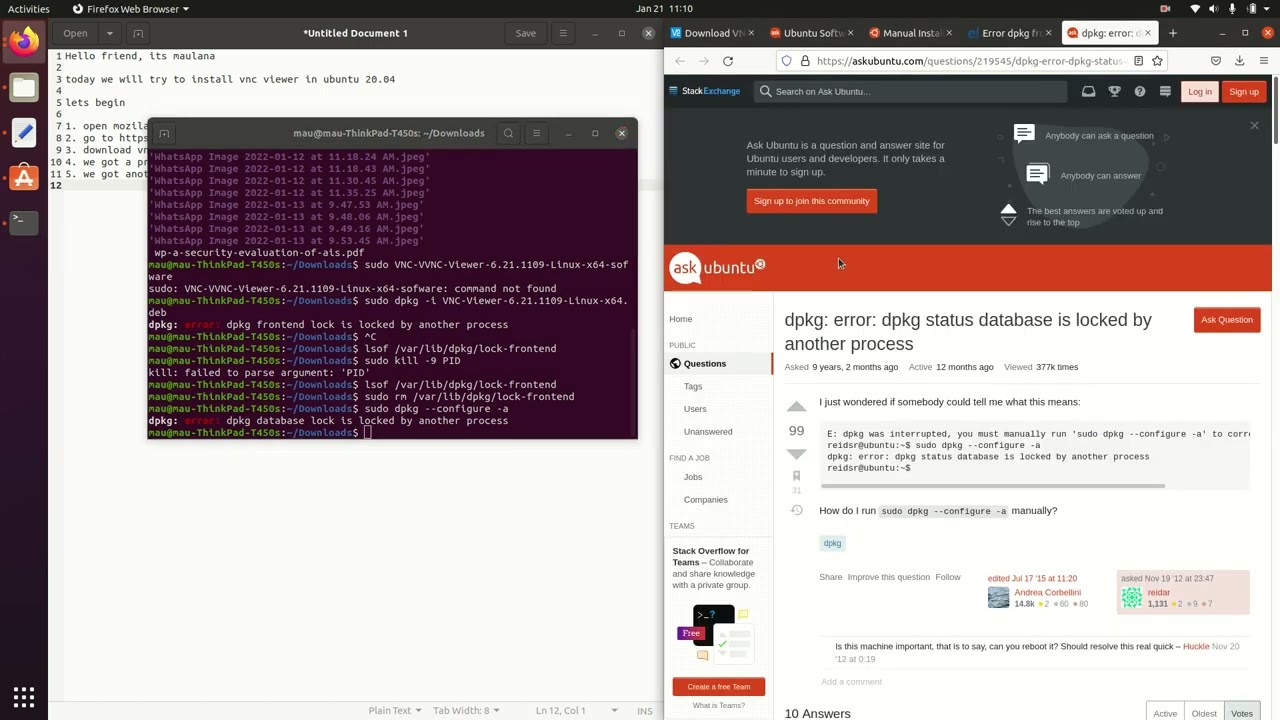The height and width of the screenshot is (720, 1280).
Task: Open Jobs in left sidebar
Action: pyautogui.click(x=693, y=477)
